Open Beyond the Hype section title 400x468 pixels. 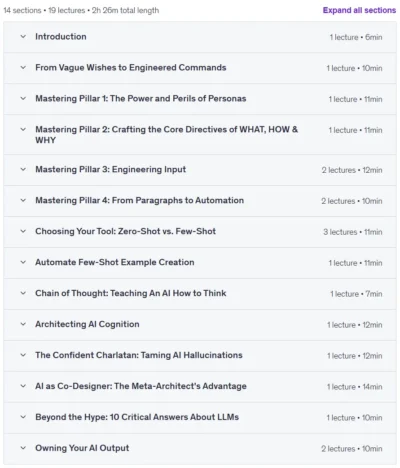coord(137,417)
